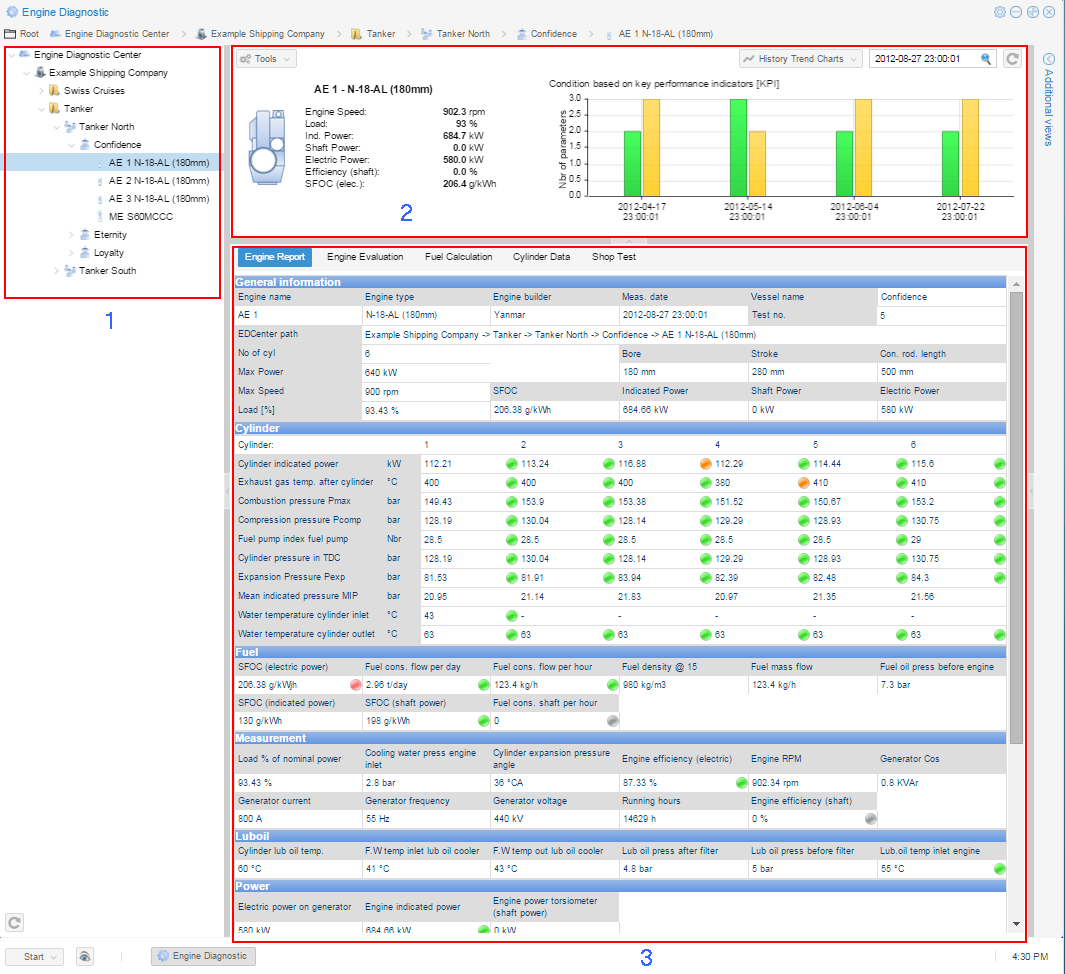Click the search magnifier in the date field
The image size is (1065, 974).
[x=987, y=59]
